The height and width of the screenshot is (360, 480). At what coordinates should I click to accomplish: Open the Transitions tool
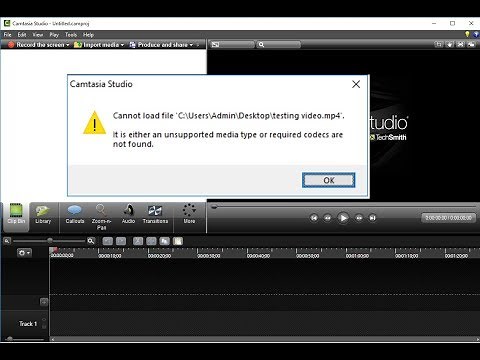(155, 214)
